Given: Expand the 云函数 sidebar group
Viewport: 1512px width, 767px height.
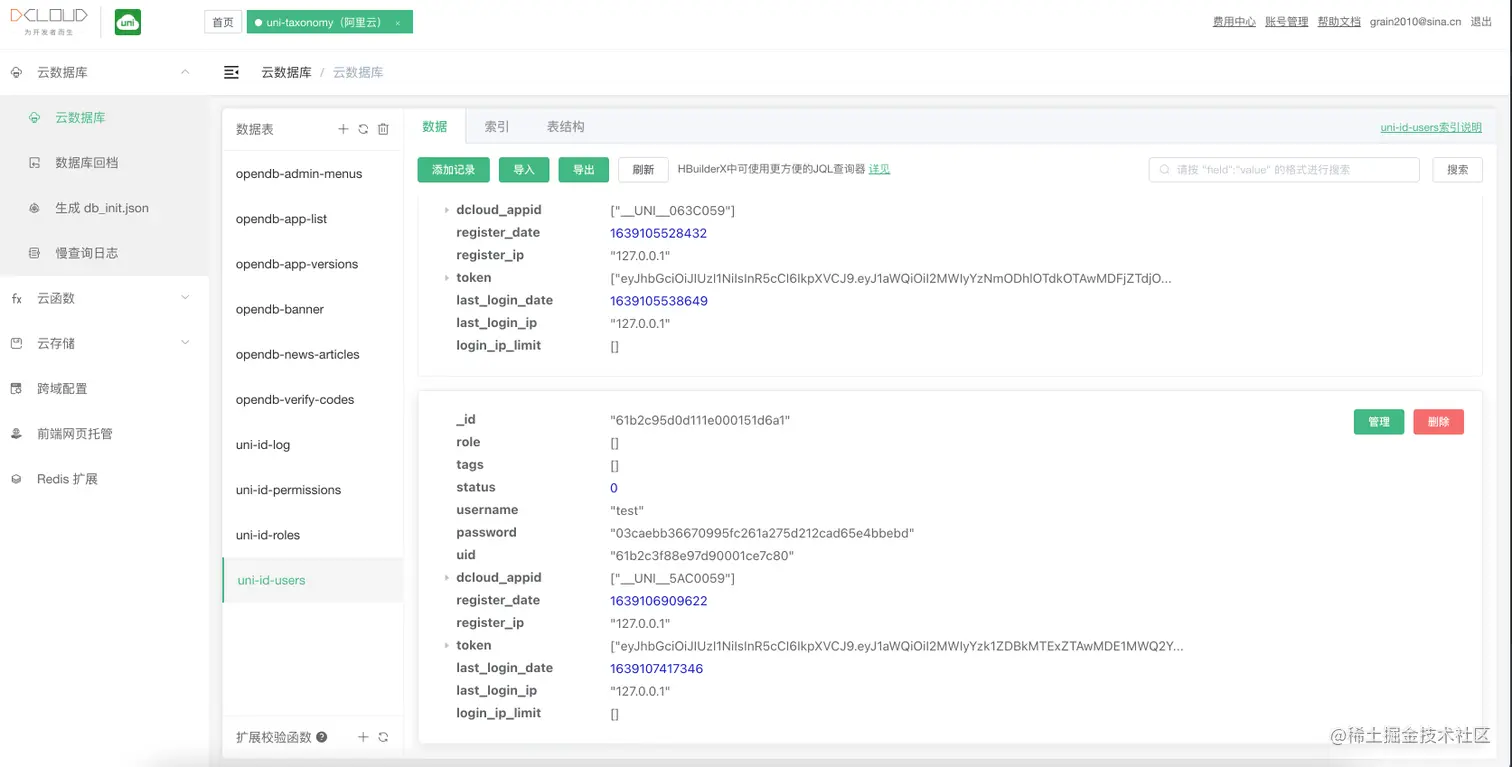Looking at the screenshot, I should [104, 298].
